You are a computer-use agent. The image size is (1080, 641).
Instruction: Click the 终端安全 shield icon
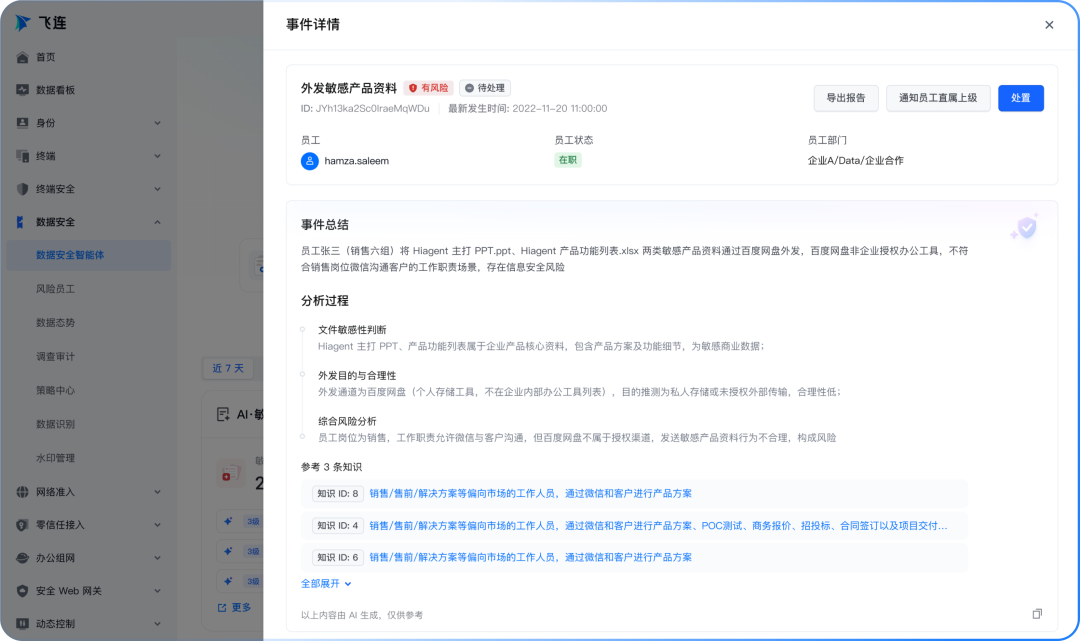[x=22, y=189]
